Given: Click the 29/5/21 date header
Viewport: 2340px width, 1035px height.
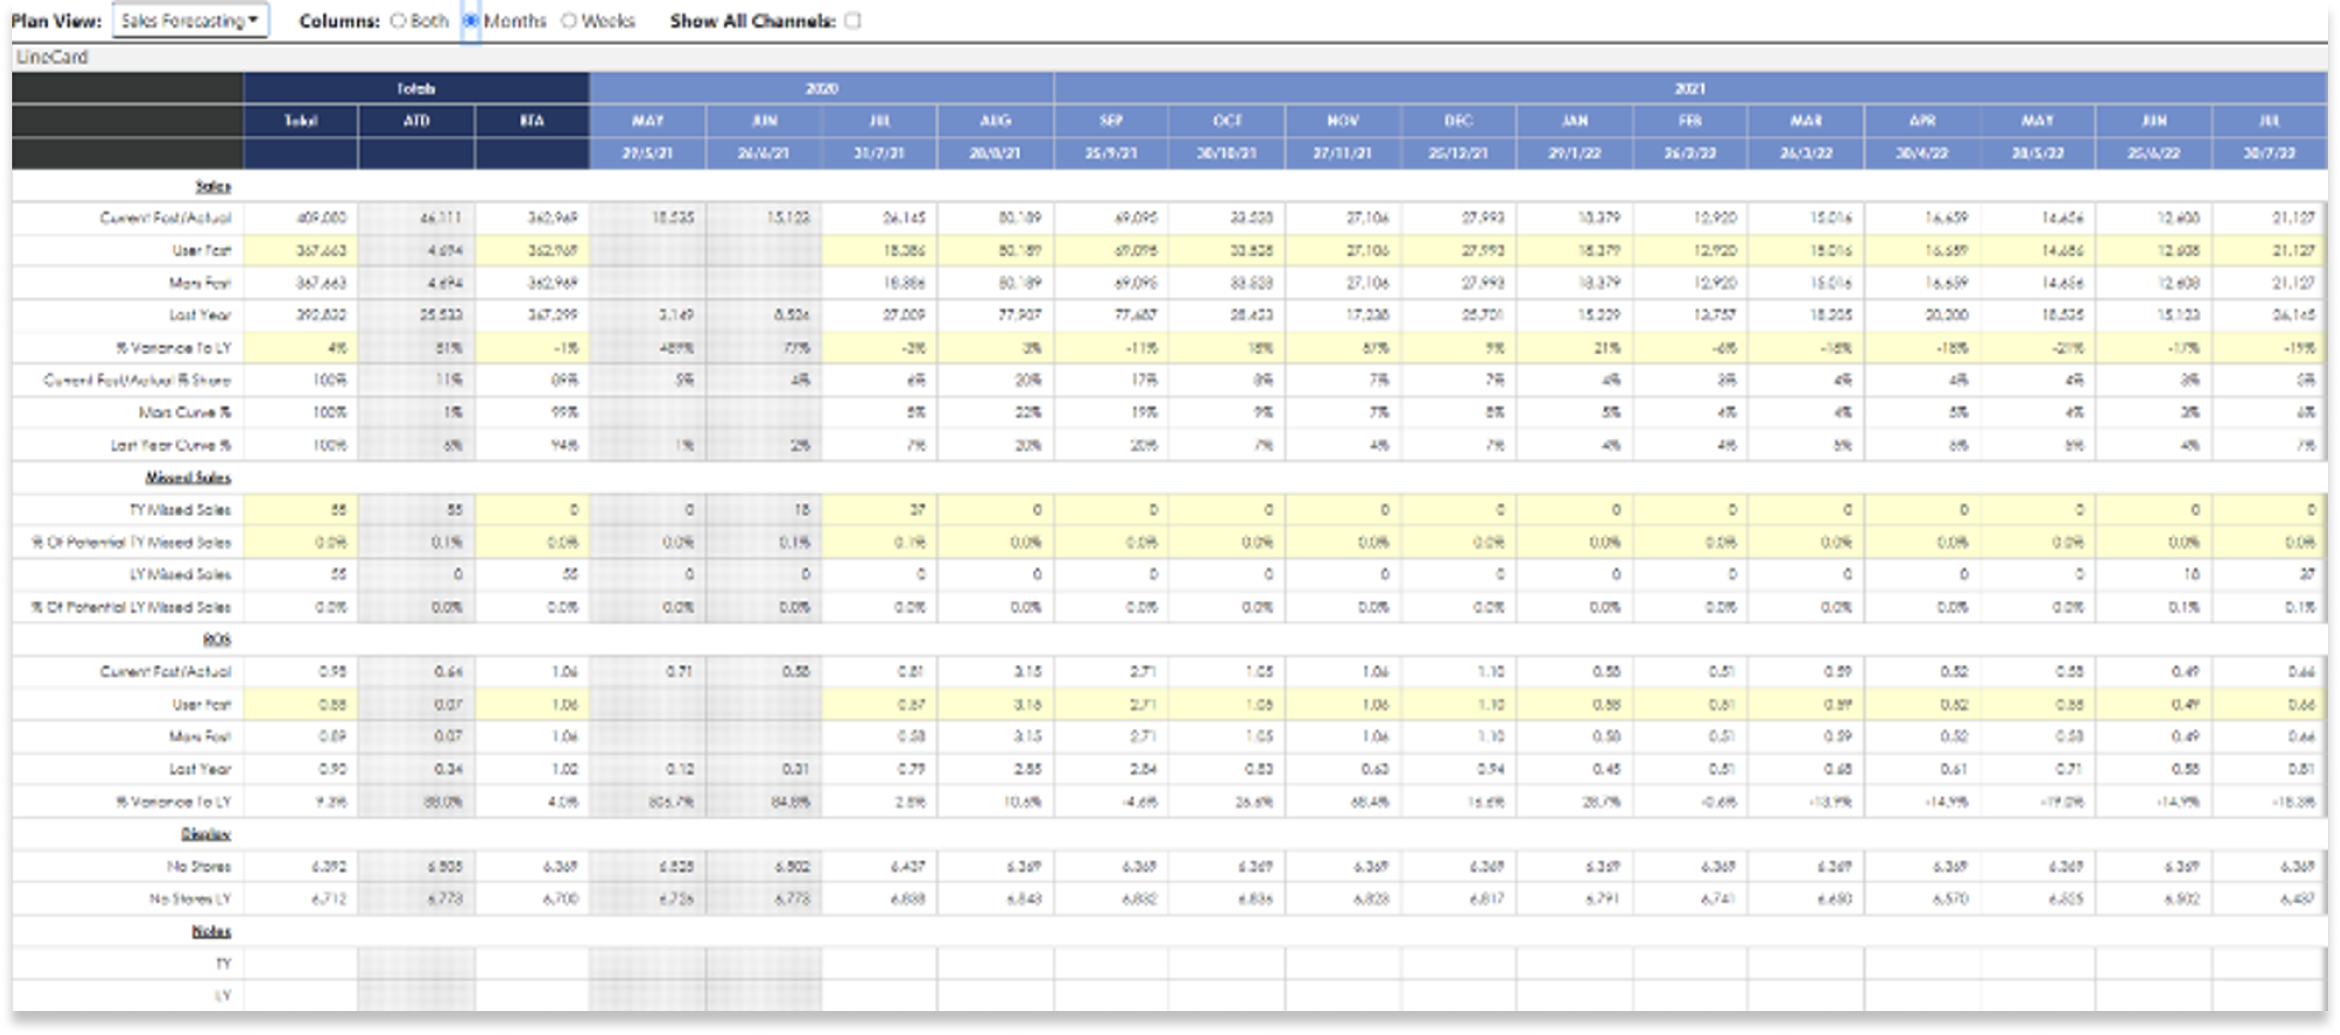Looking at the screenshot, I should (x=648, y=153).
